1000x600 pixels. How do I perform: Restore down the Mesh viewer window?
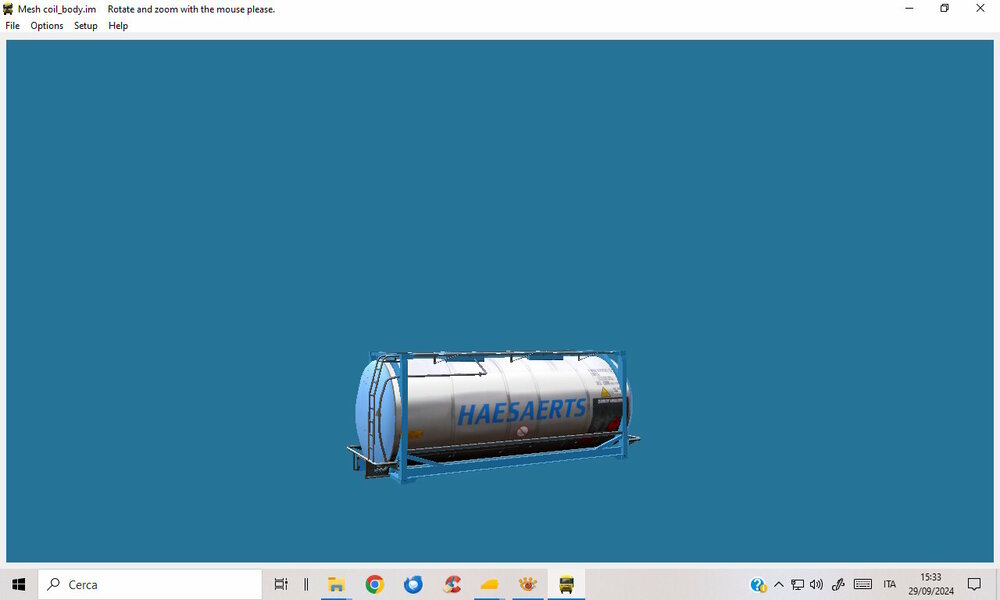tap(945, 8)
